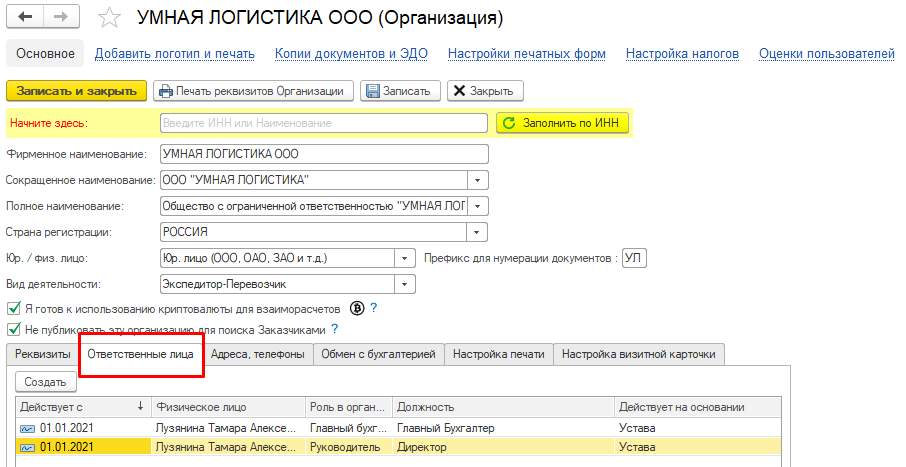906x467 pixels.
Task: Toggle cryptocurrency readiness checkbox
Action: 14,309
